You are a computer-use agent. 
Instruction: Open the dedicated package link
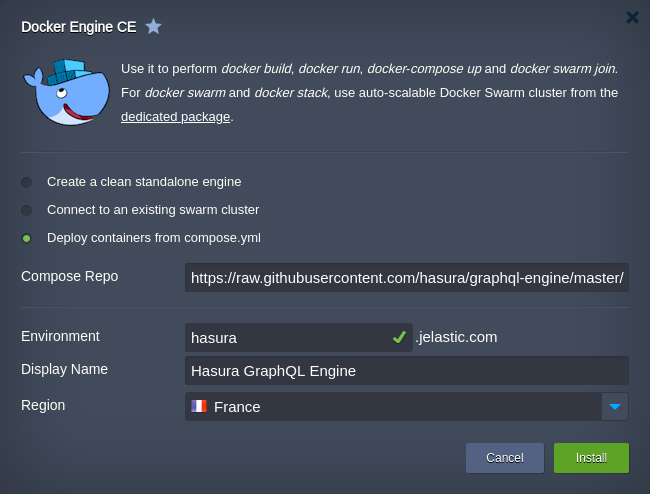pyautogui.click(x=175, y=117)
